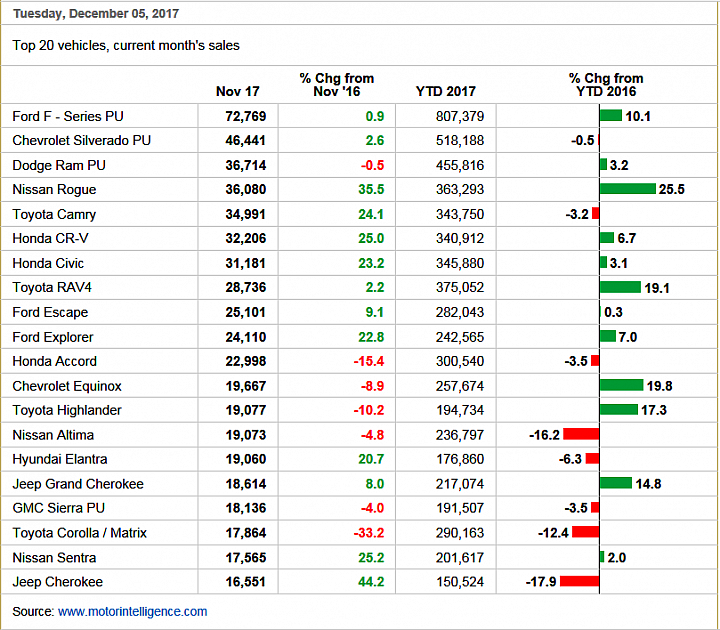
Task: Select the 'Honda Accord' row label
Action: pyautogui.click(x=55, y=361)
